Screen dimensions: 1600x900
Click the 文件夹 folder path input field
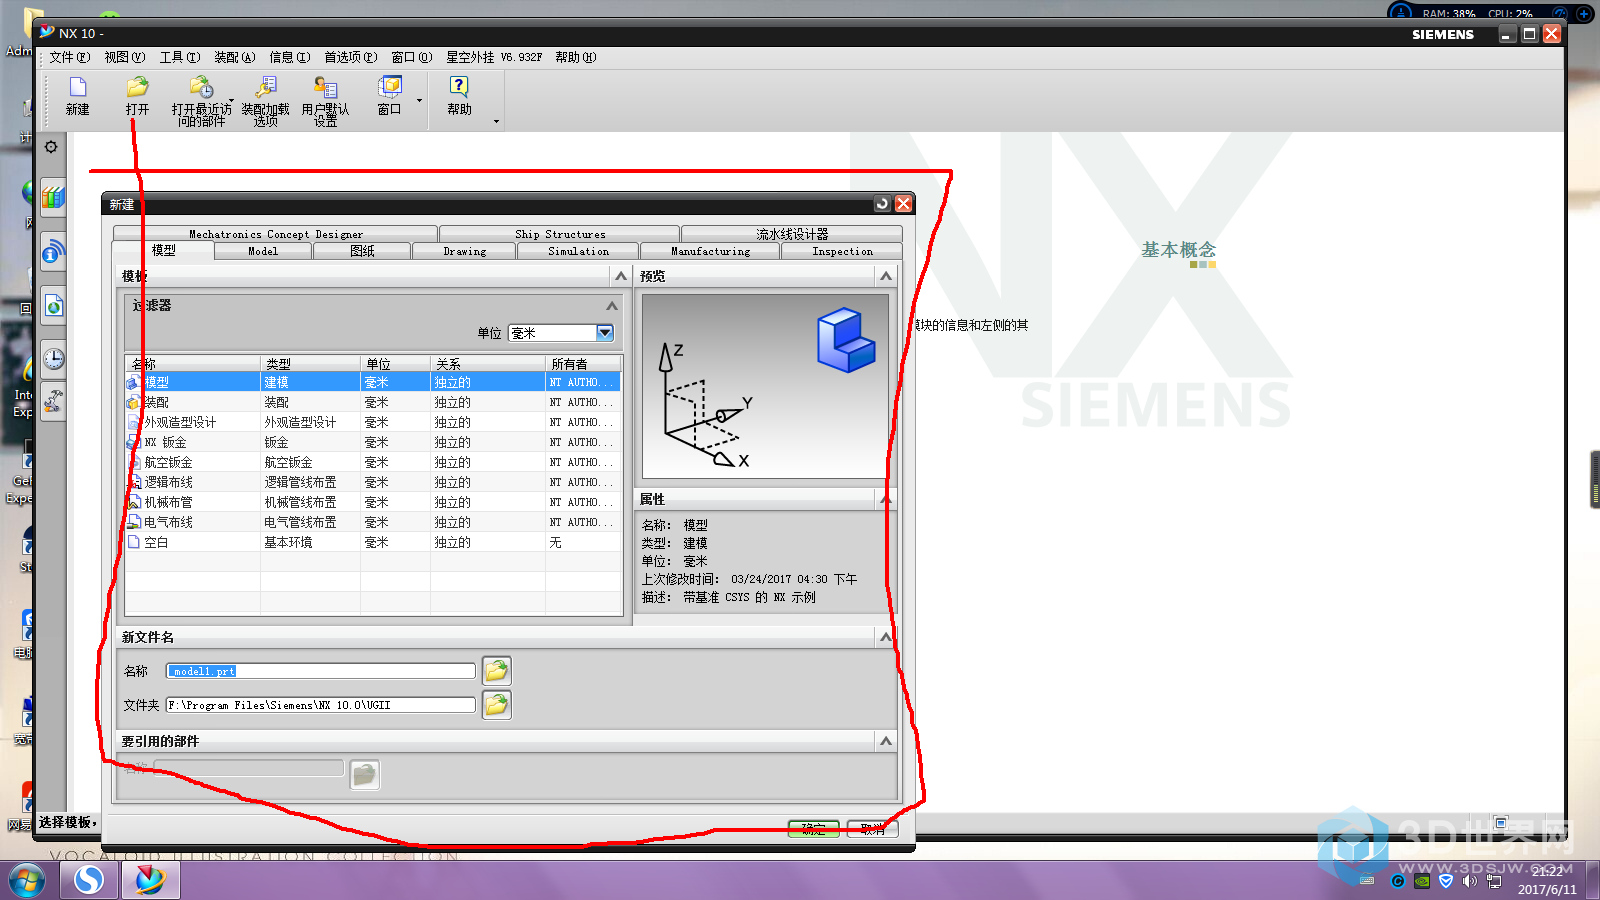pos(321,705)
